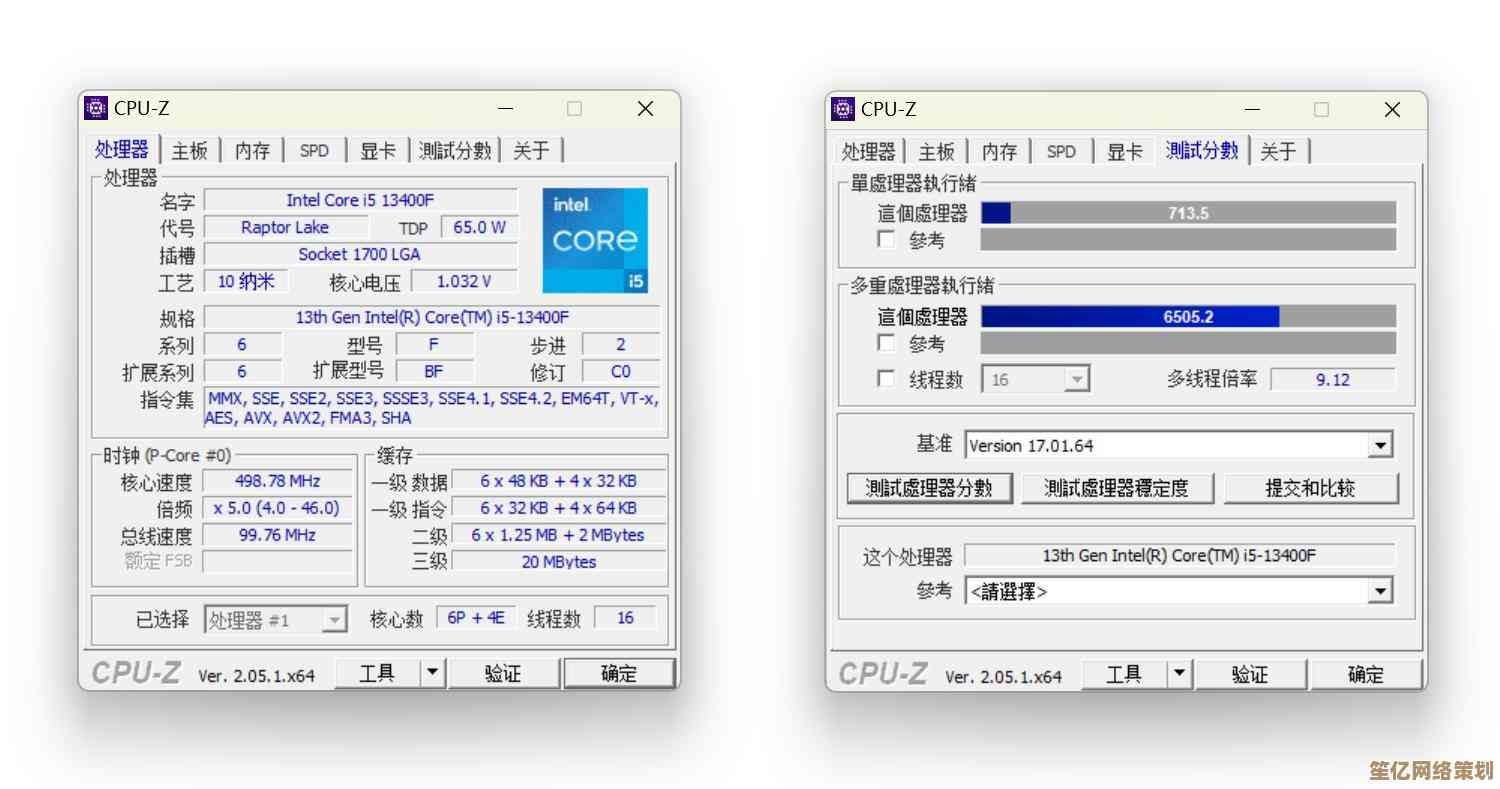Open the 基准 Version 17.01.64 dropdown
Screen dimensions: 1500x789
coord(1380,446)
